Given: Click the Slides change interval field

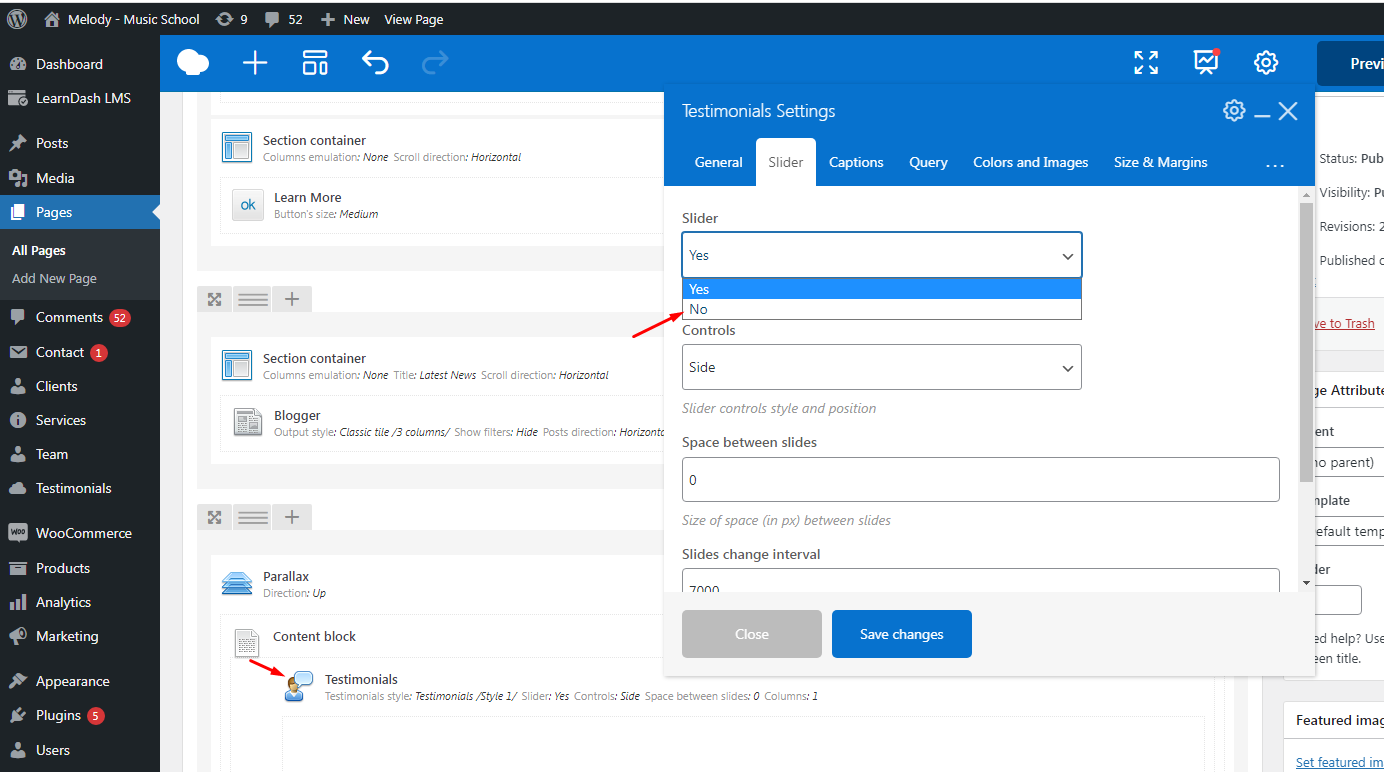Looking at the screenshot, I should pyautogui.click(x=981, y=580).
